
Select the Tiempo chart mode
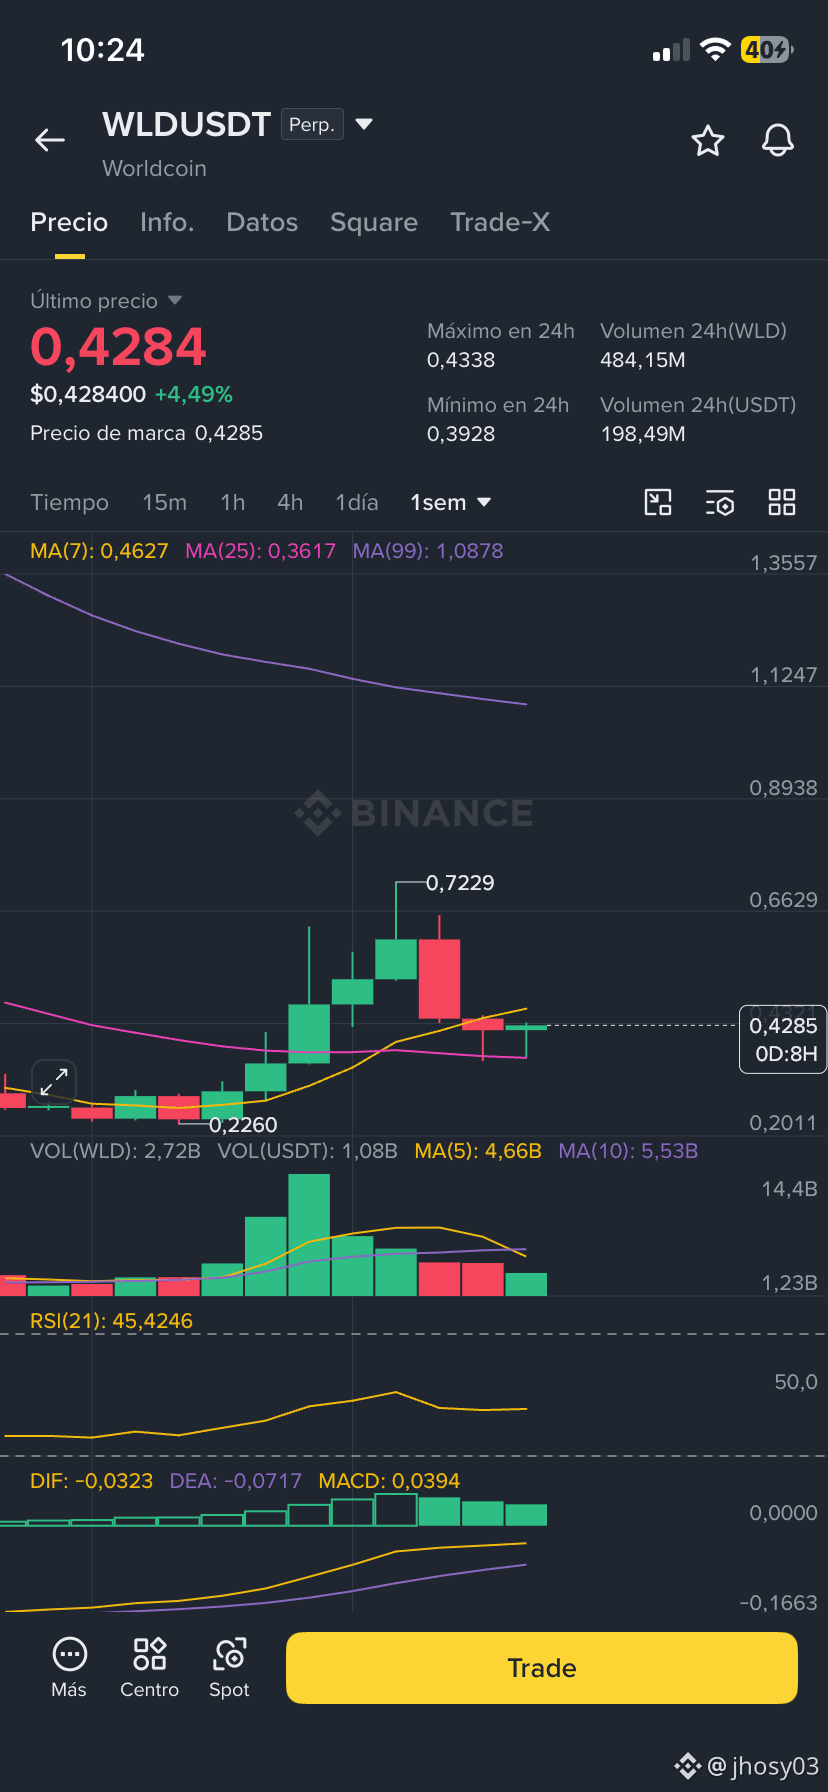69,502
